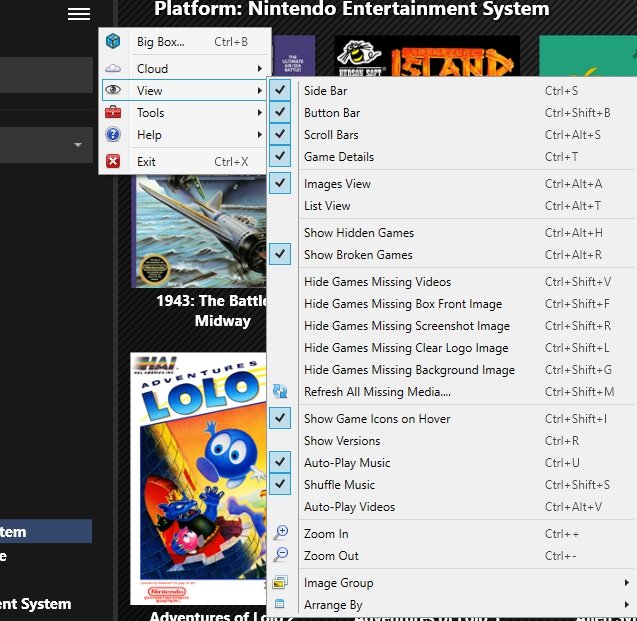The image size is (637, 621).
Task: Toggle Game Details checkmark
Action: pyautogui.click(x=280, y=156)
